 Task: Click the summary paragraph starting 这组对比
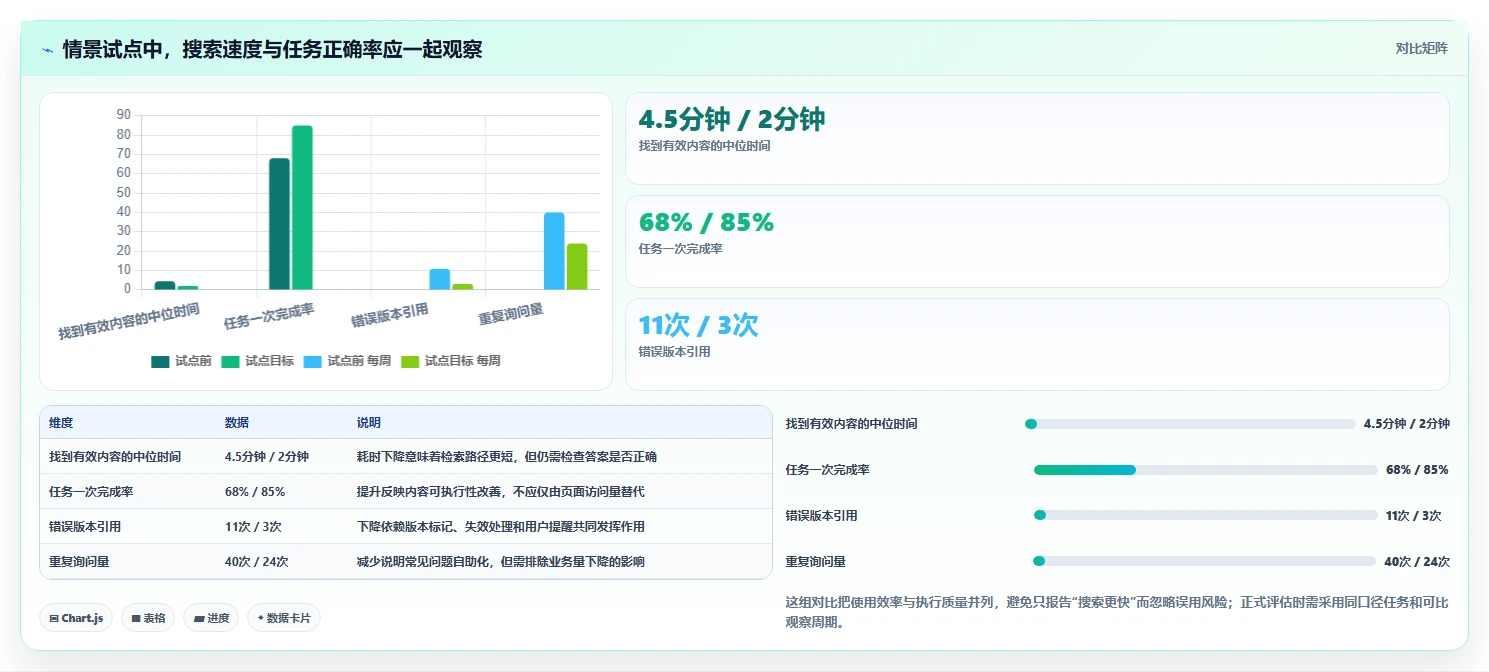[1117, 612]
